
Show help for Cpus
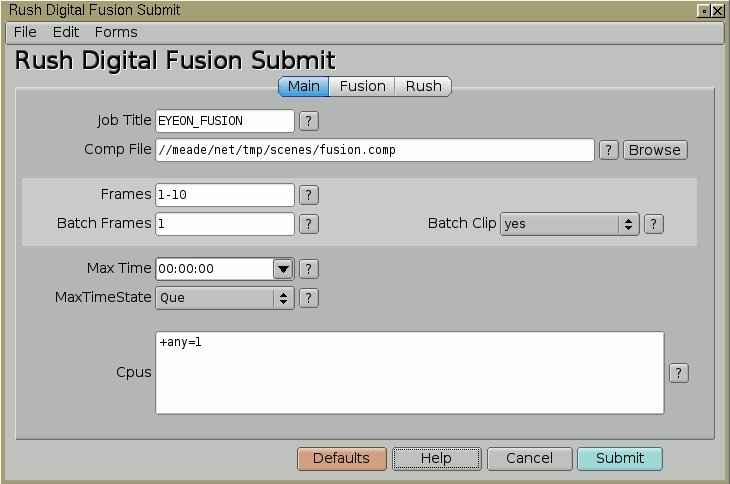(x=679, y=373)
